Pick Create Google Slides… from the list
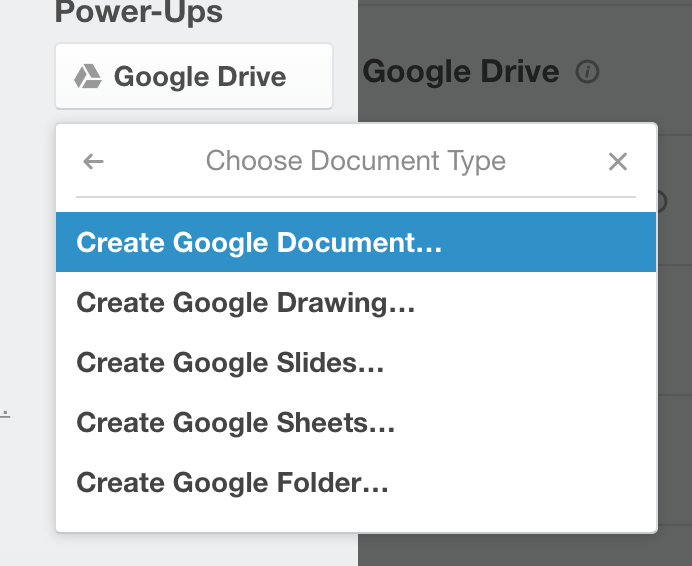Viewport: 692px width, 566px height. [x=356, y=362]
